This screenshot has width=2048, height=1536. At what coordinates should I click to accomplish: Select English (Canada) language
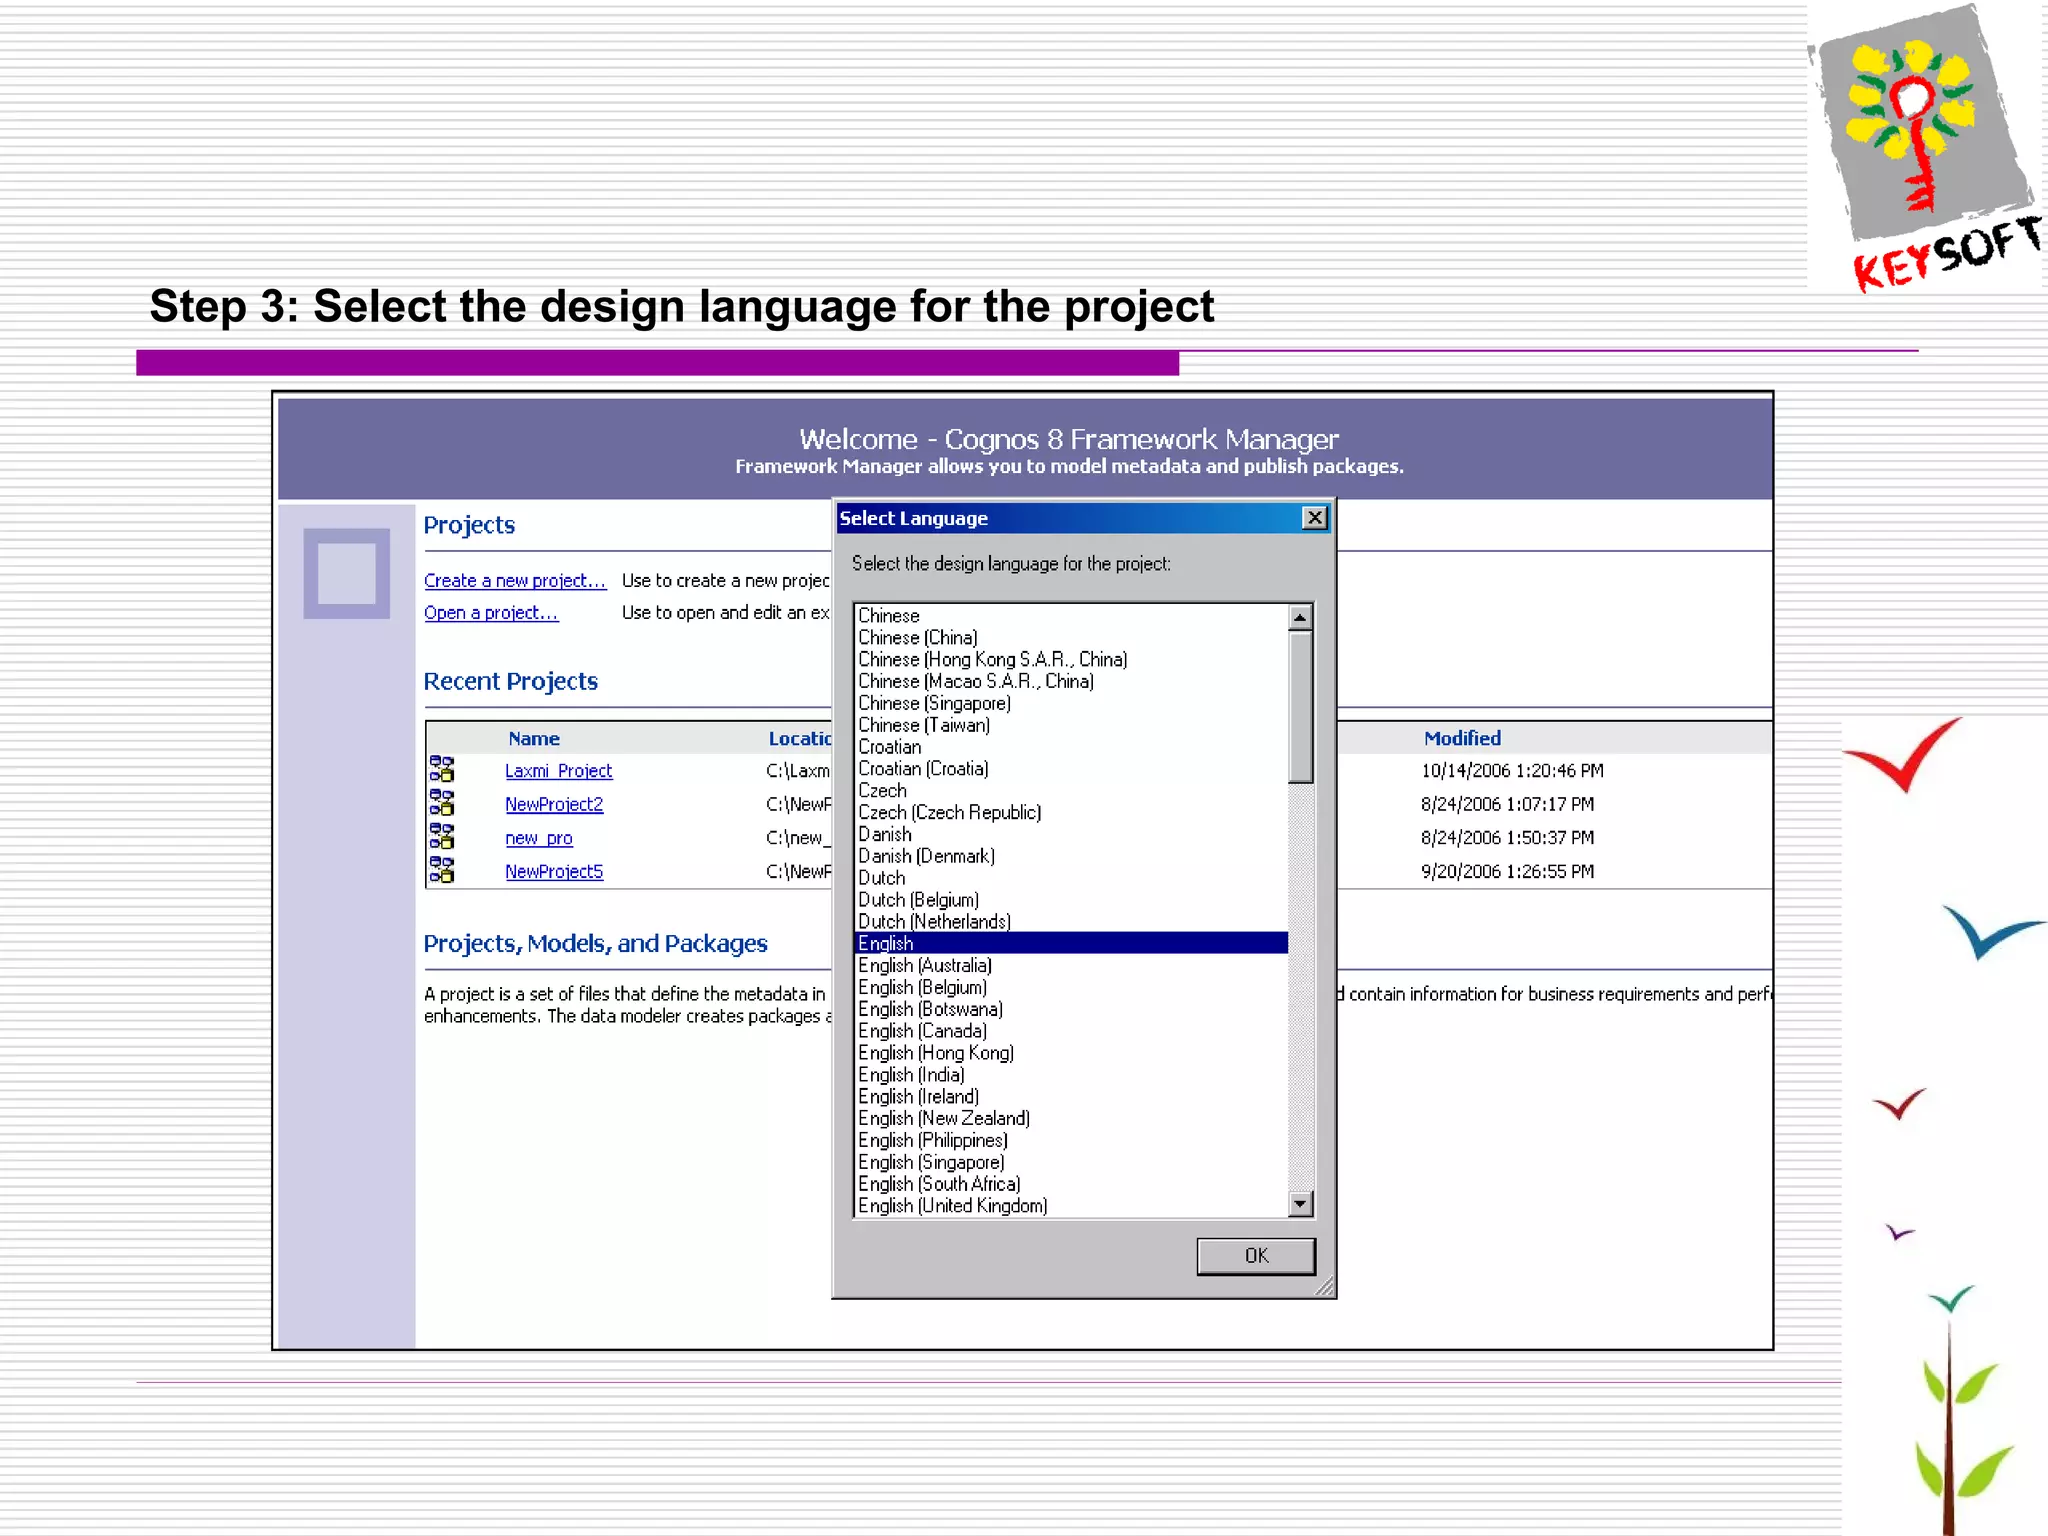(x=1072, y=1032)
